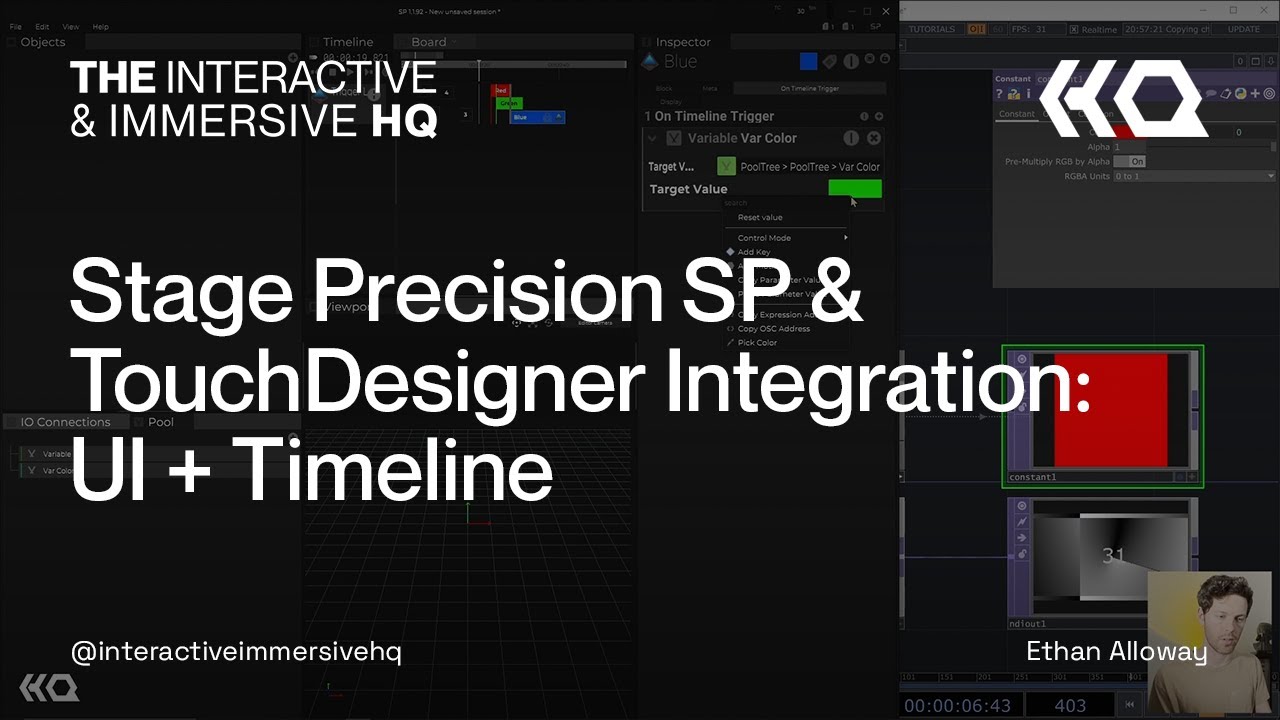Select the Green clip on the timeline
The width and height of the screenshot is (1280, 720).
[x=509, y=103]
